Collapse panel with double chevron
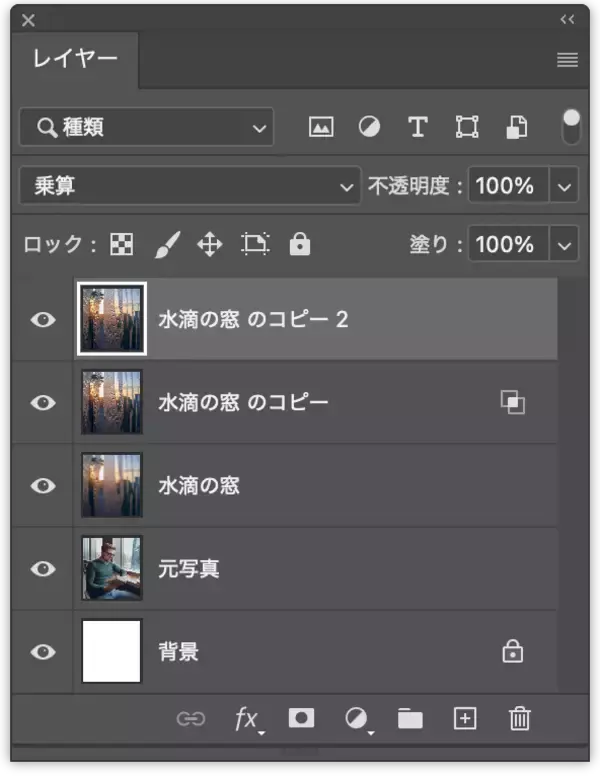600x776 pixels. 567,20
